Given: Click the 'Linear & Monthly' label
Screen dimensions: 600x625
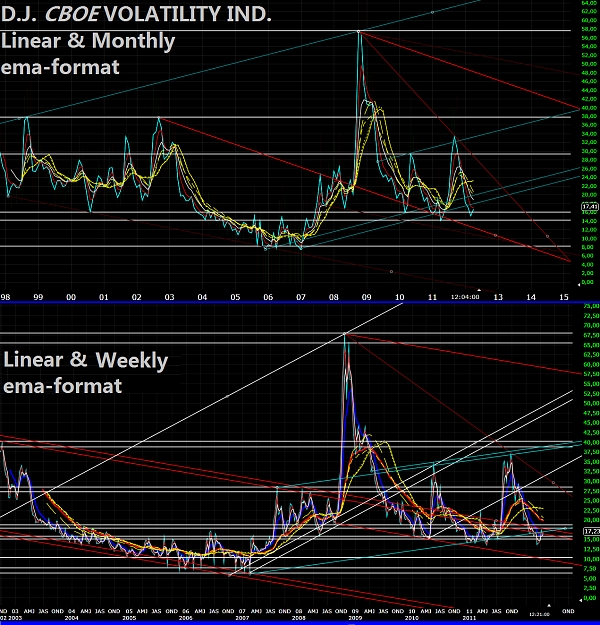Looking at the screenshot, I should point(88,41).
